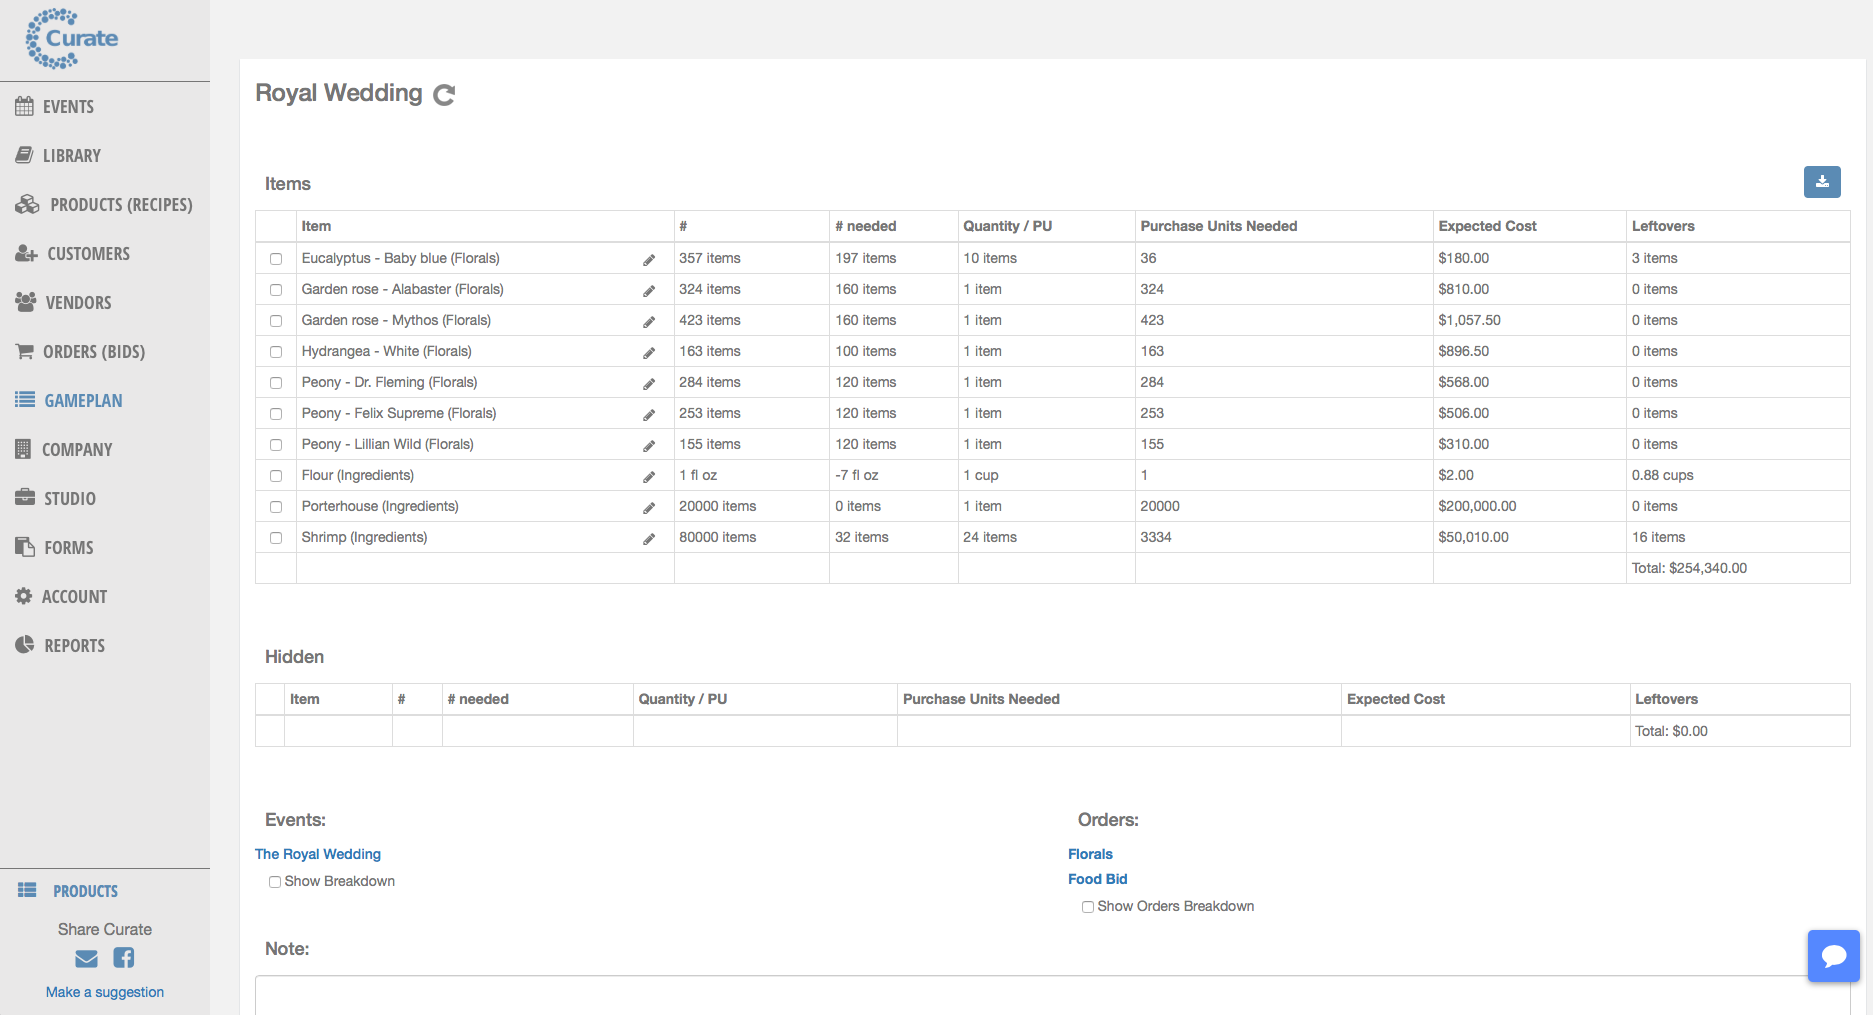Click the Curate logo
Image resolution: width=1873 pixels, height=1015 pixels.
coord(72,39)
